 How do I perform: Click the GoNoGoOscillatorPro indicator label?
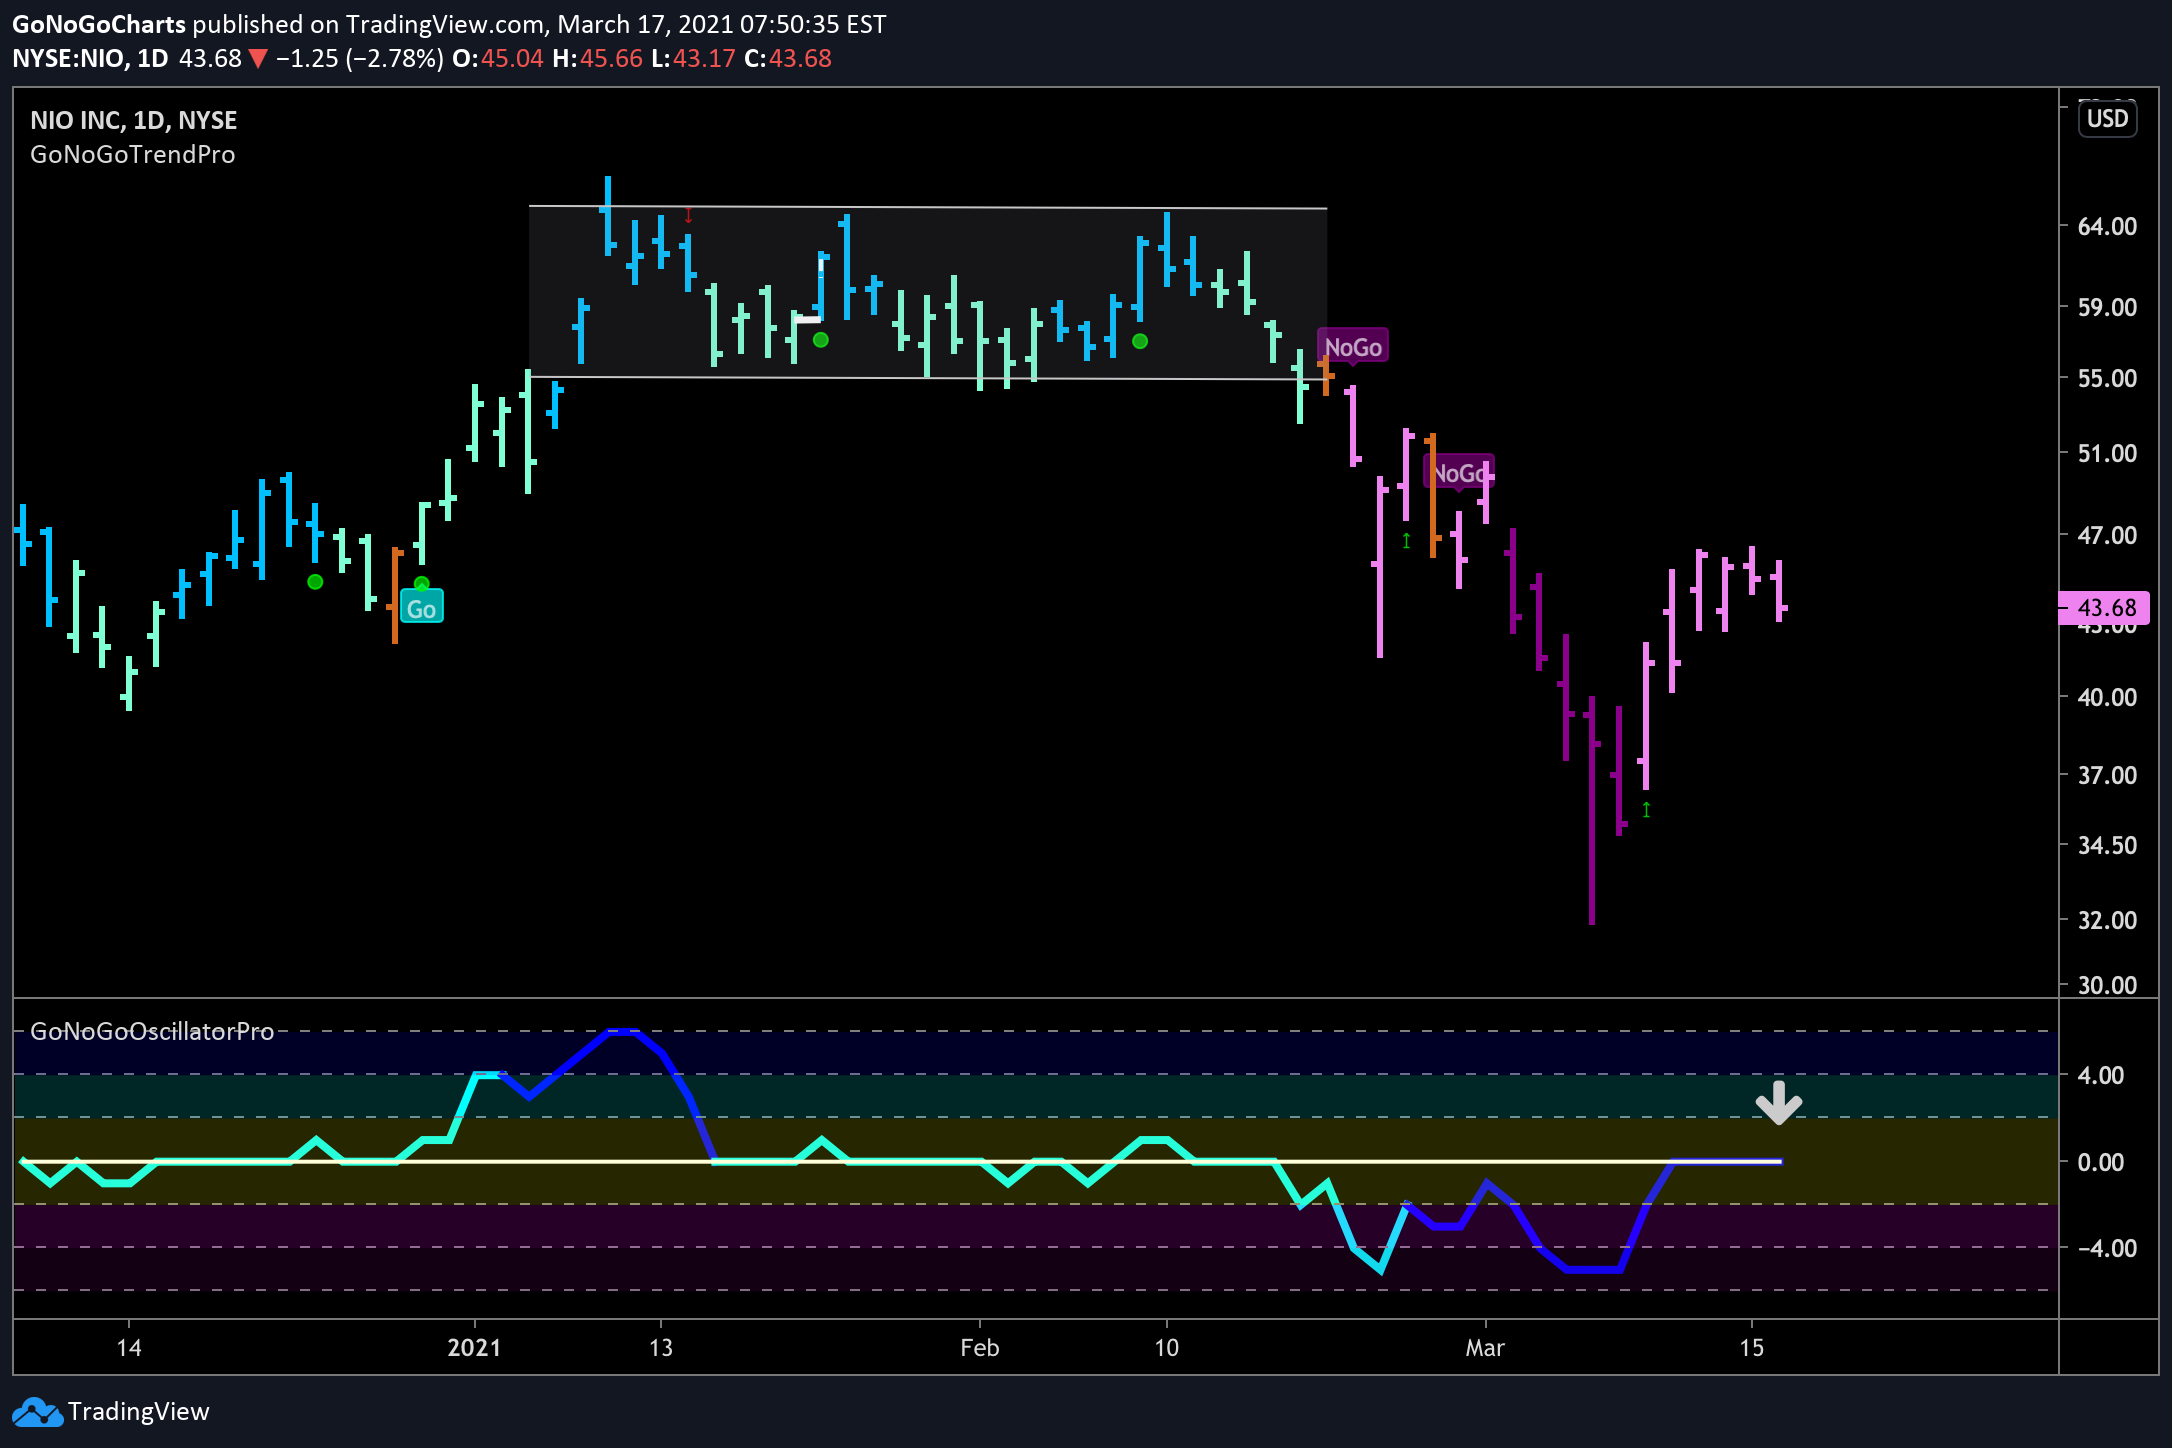(152, 1031)
